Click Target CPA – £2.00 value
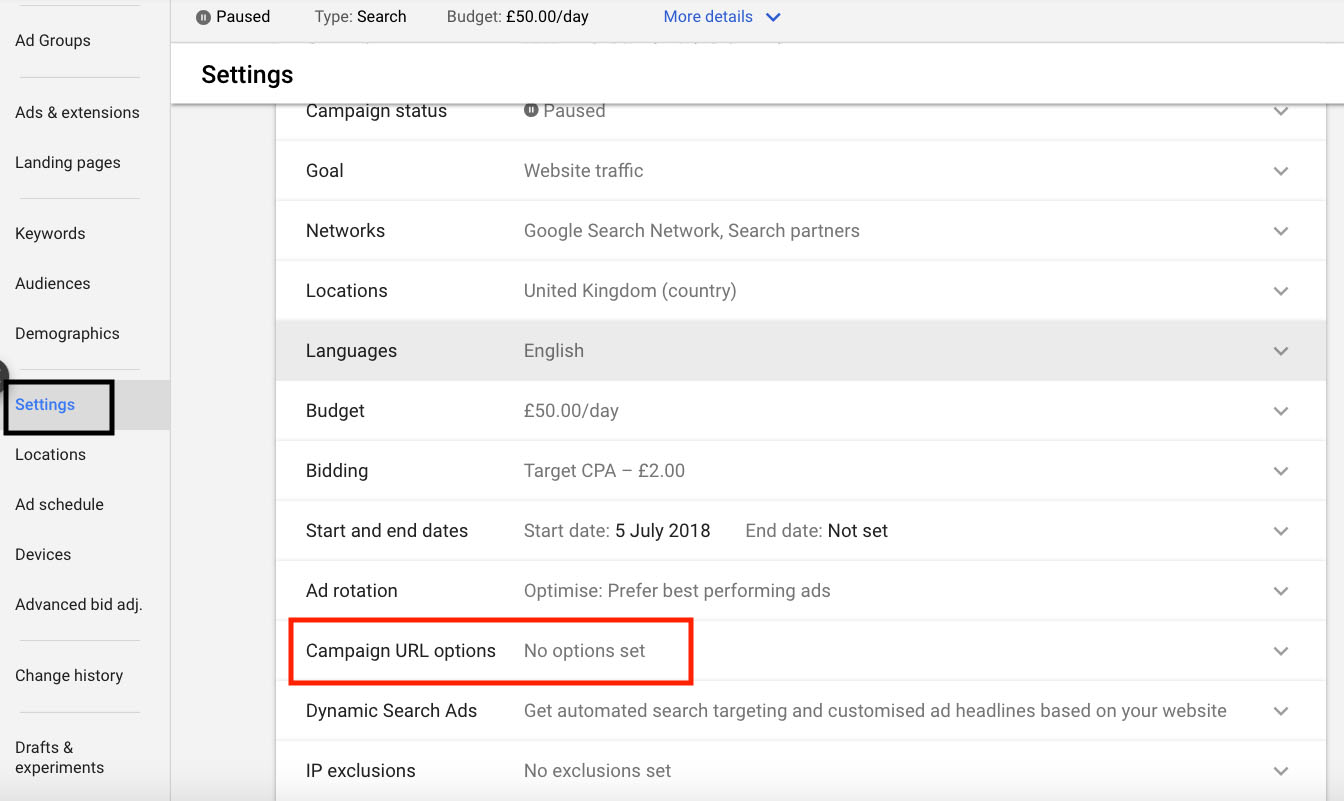The height and width of the screenshot is (801, 1344). pos(604,471)
